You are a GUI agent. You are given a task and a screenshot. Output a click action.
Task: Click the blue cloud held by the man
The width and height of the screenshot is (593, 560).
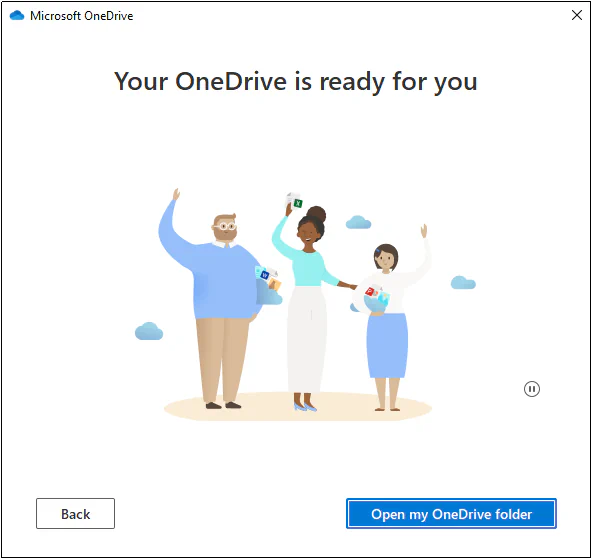pyautogui.click(x=269, y=293)
